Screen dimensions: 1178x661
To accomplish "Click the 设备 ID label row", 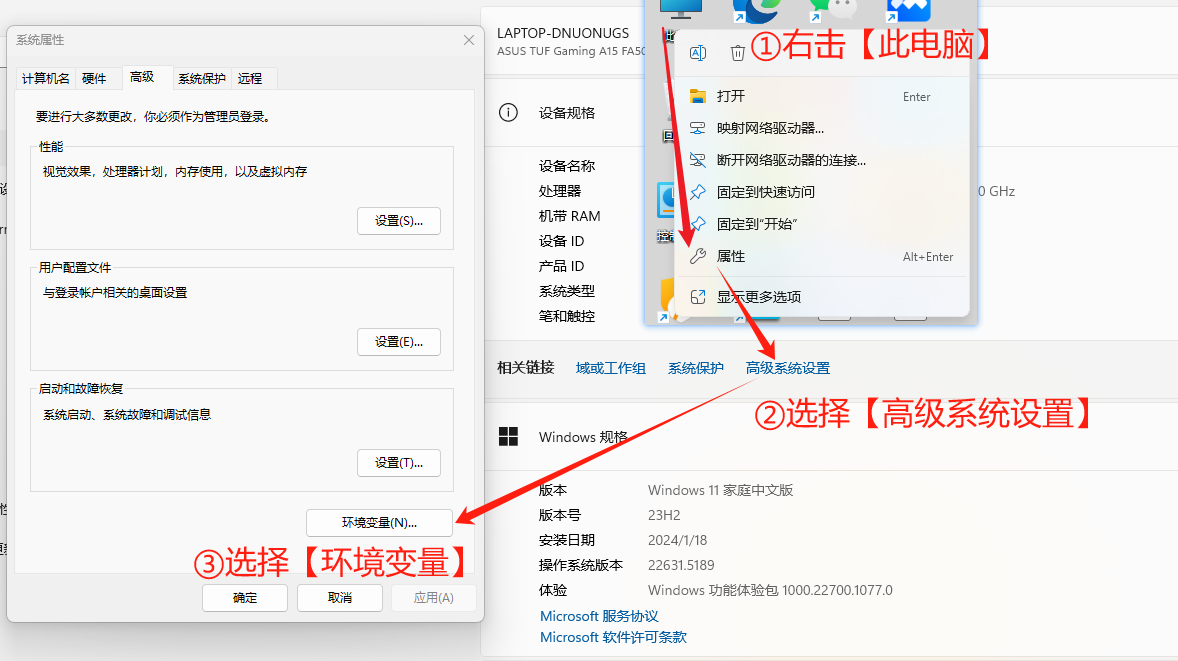I will click(x=561, y=241).
